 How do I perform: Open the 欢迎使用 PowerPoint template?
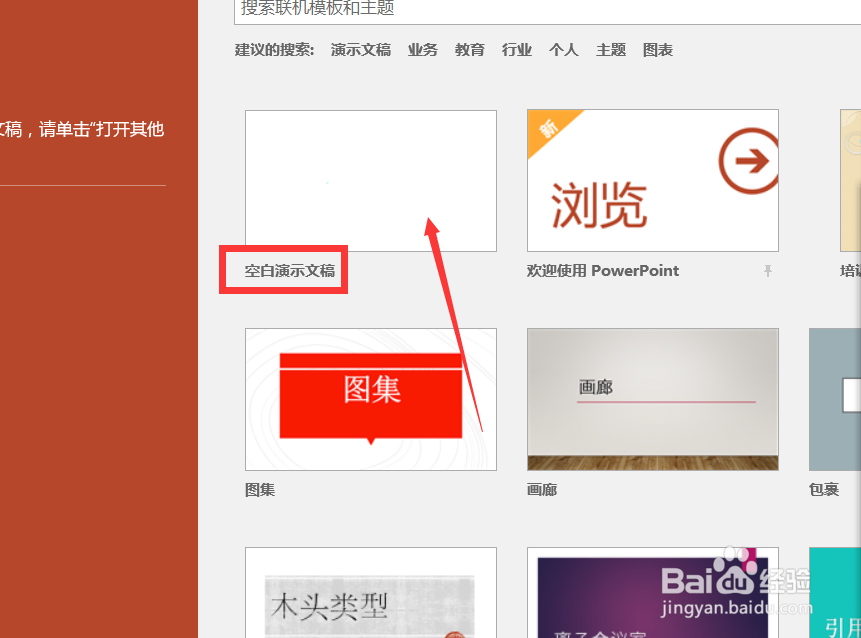[x=652, y=180]
